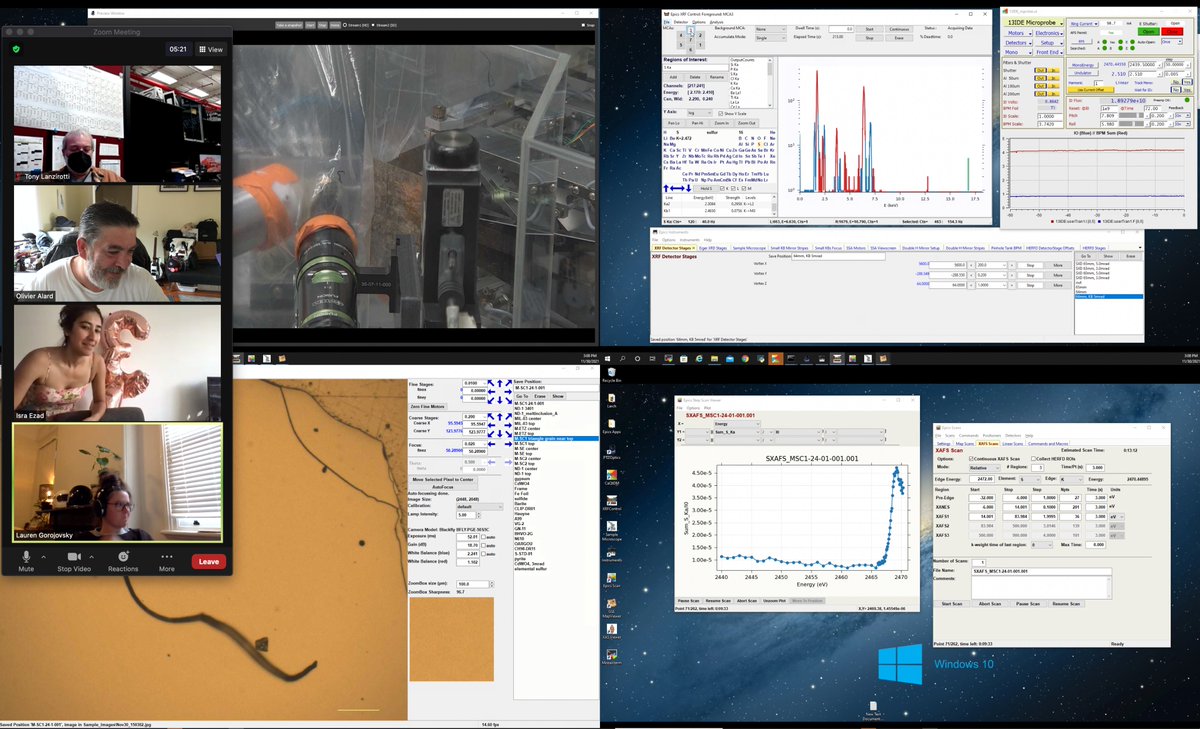Viewport: 1200px width, 729px height.
Task: Expand Stop Video options caret in Zoom
Action: (x=91, y=557)
